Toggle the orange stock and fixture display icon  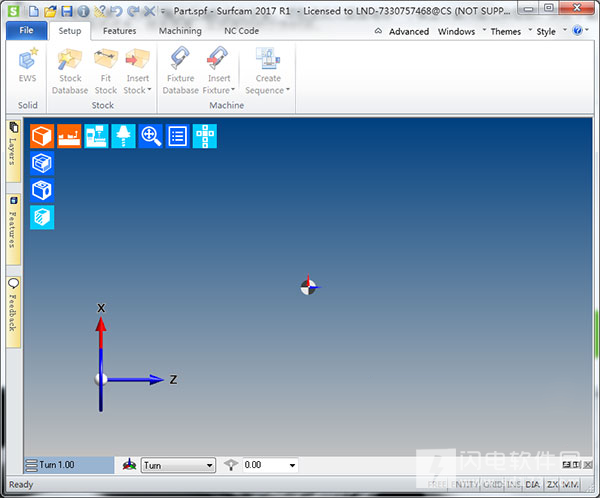click(69, 136)
